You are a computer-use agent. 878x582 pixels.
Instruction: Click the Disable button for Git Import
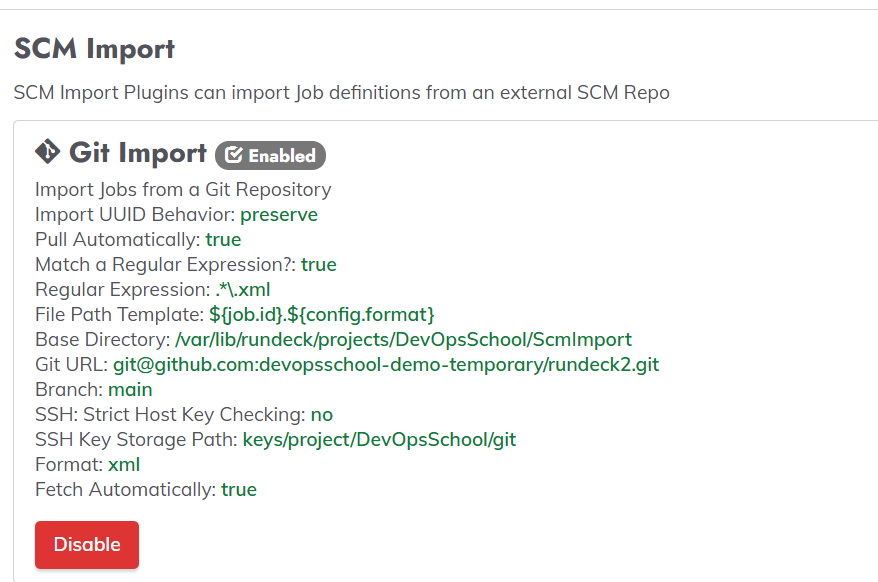click(87, 544)
